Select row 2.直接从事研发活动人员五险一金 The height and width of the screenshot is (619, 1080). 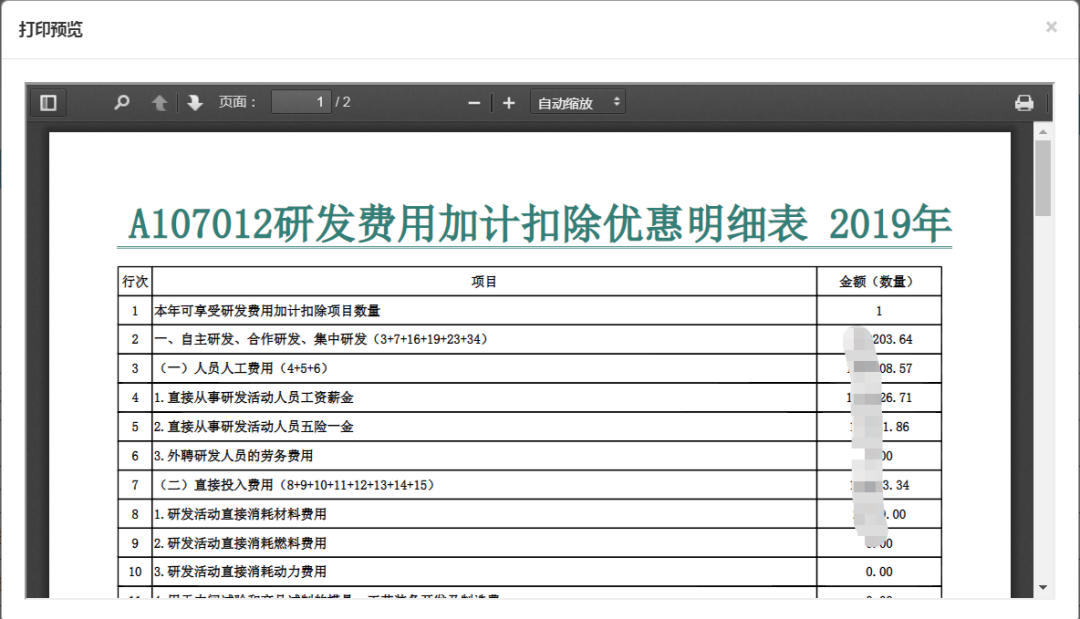pyautogui.click(x=530, y=427)
